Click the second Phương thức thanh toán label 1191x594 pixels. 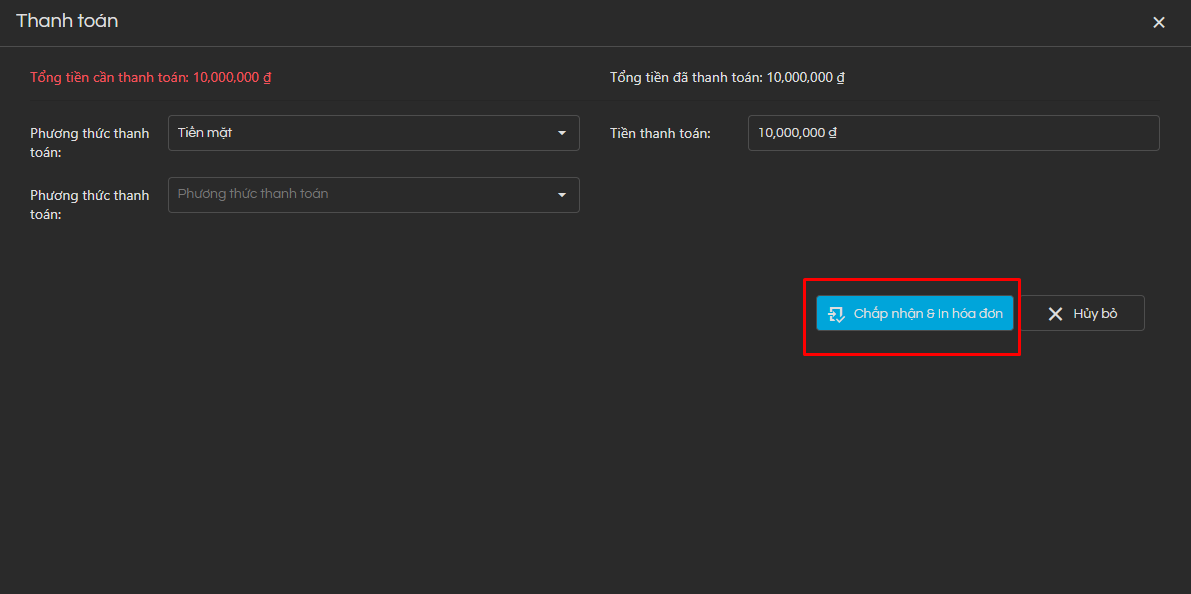pyautogui.click(x=89, y=204)
